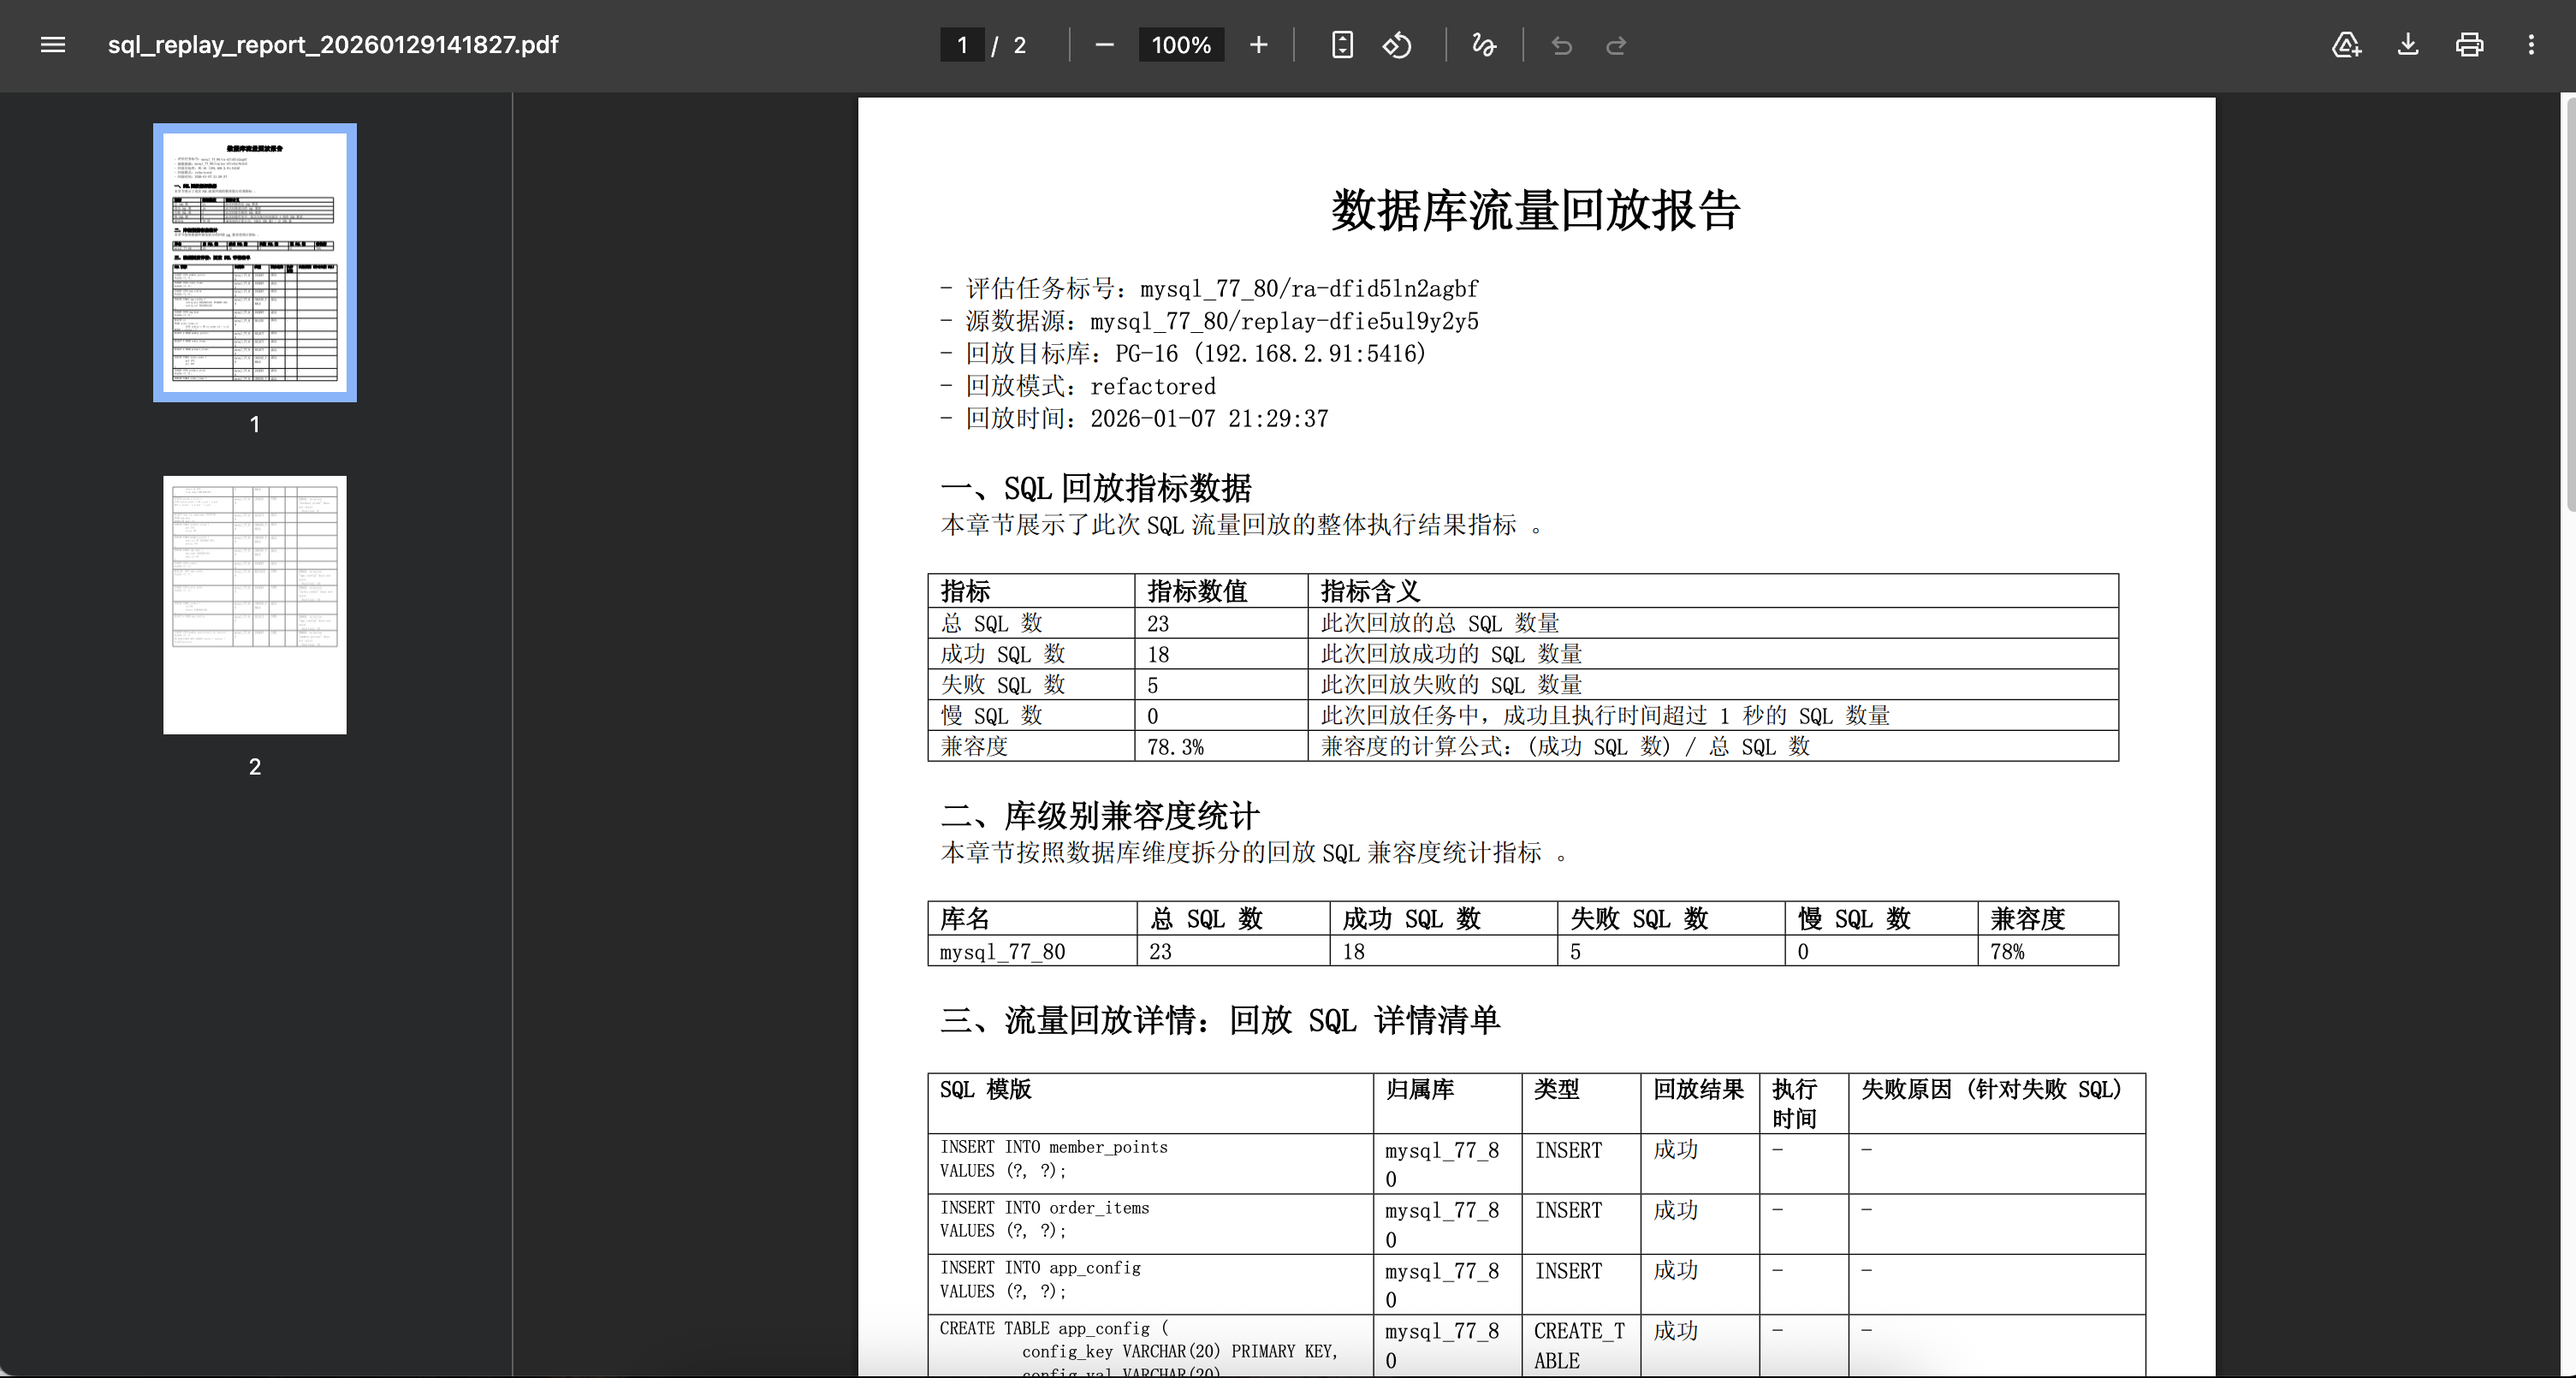This screenshot has width=2576, height=1378.
Task: Open the three-dot more options menu
Action: point(2532,45)
